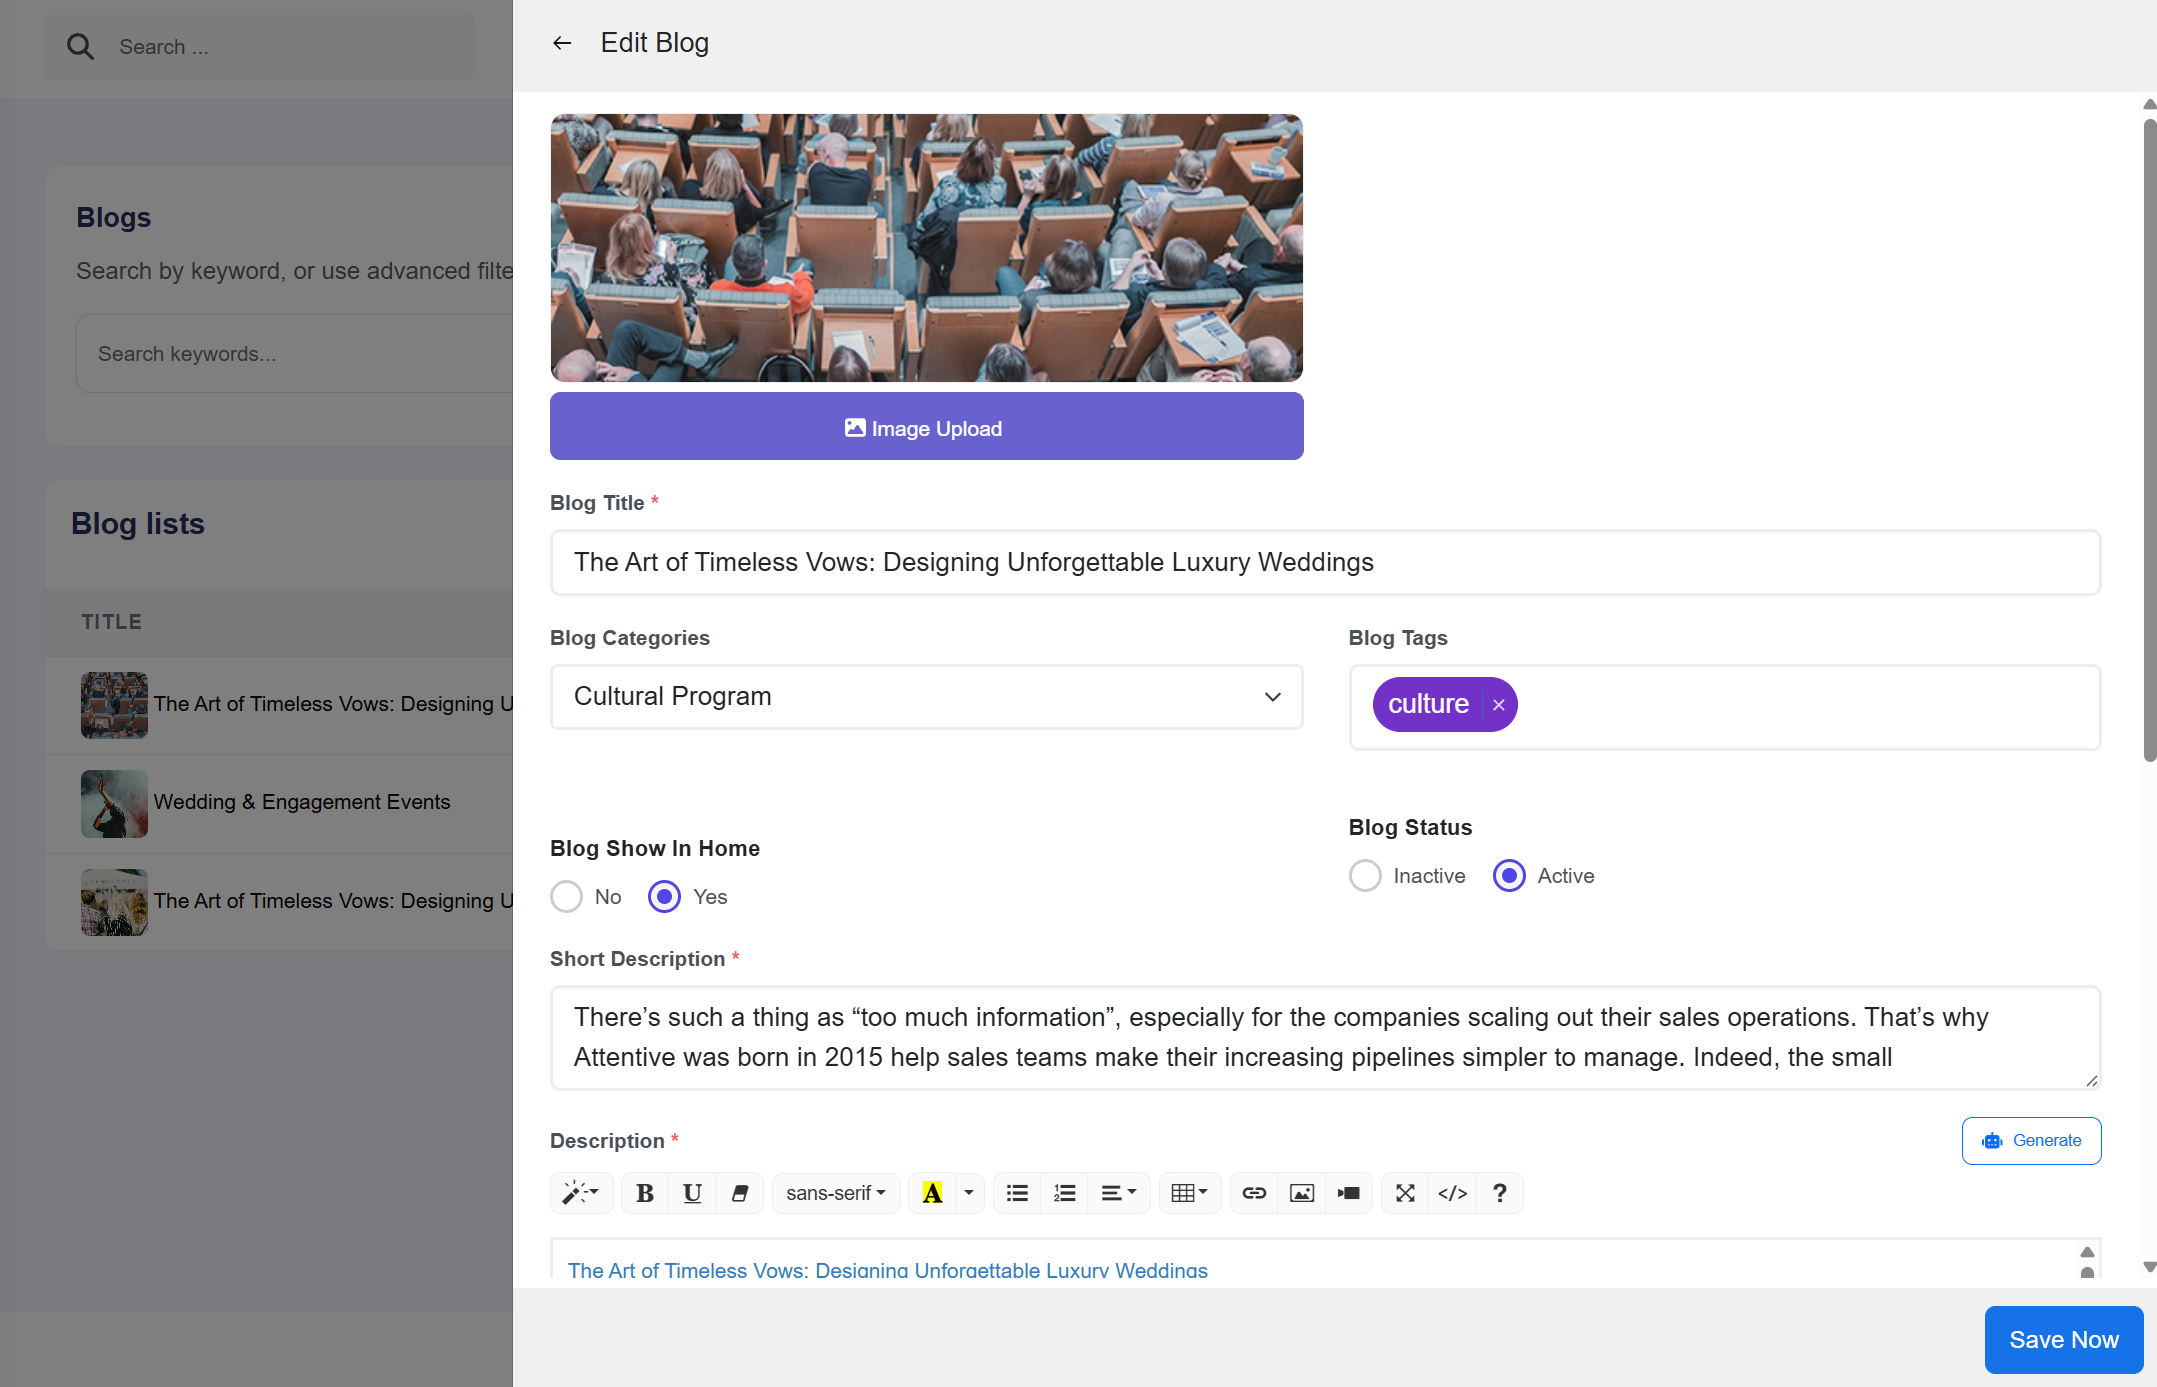Toggle fullscreen editor mode icon
The width and height of the screenshot is (2157, 1387).
pos(1405,1193)
